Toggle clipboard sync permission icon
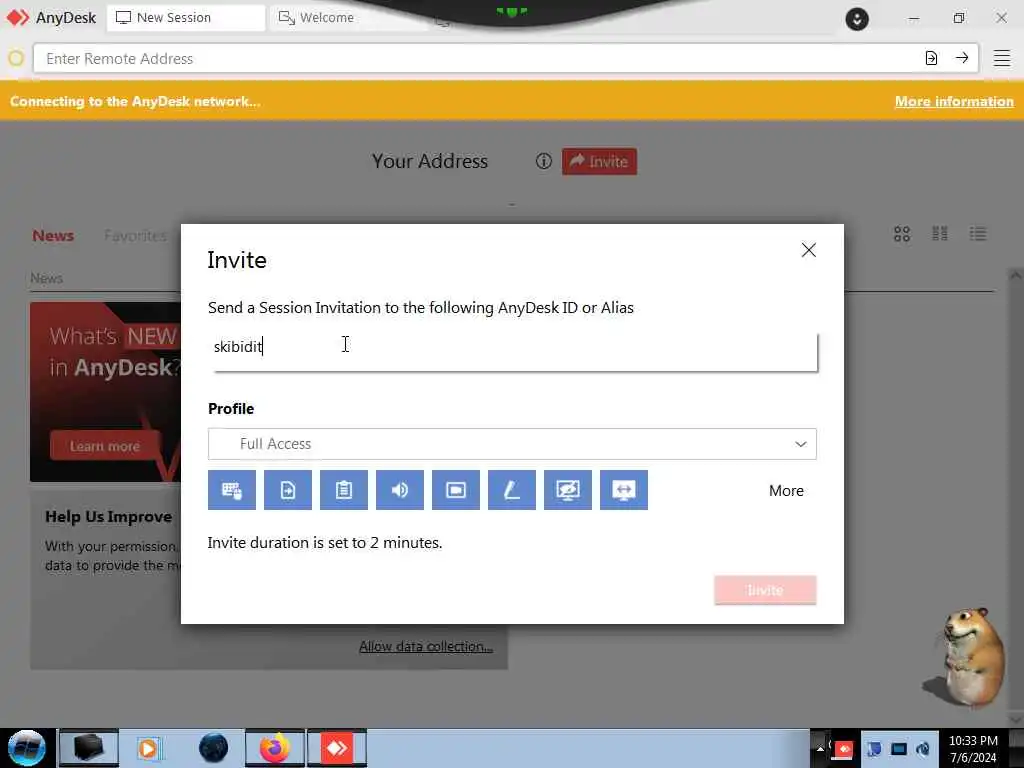Viewport: 1024px width, 768px height. click(344, 490)
